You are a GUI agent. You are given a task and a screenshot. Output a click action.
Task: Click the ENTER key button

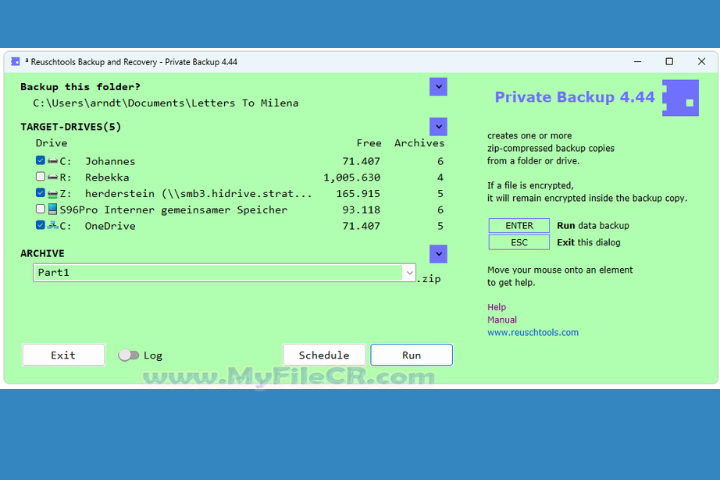(519, 226)
